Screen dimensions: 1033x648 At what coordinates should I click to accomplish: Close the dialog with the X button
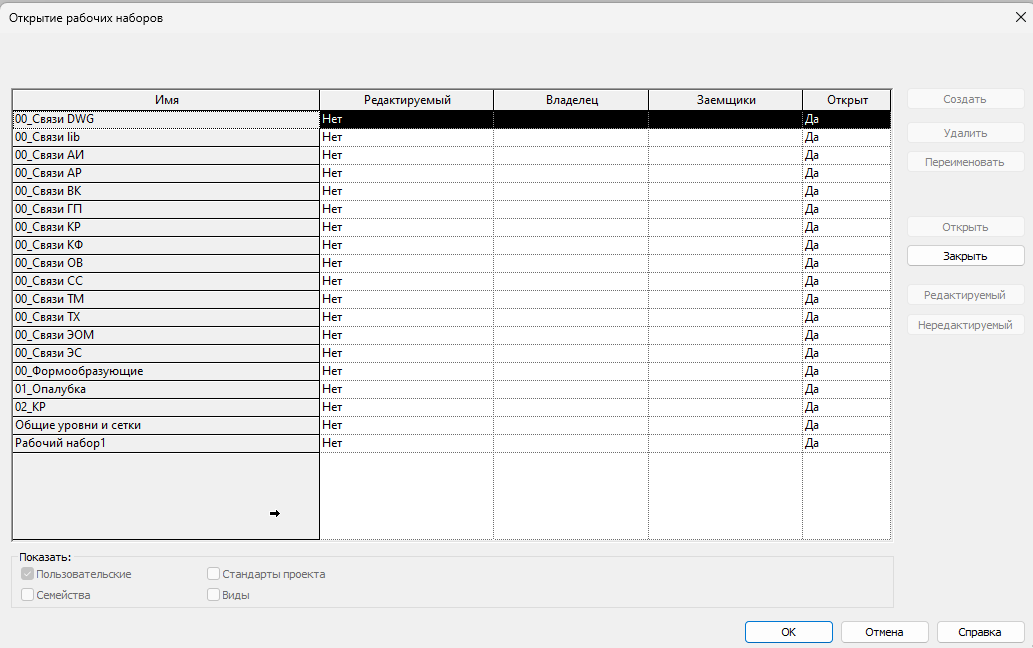[x=1020, y=17]
